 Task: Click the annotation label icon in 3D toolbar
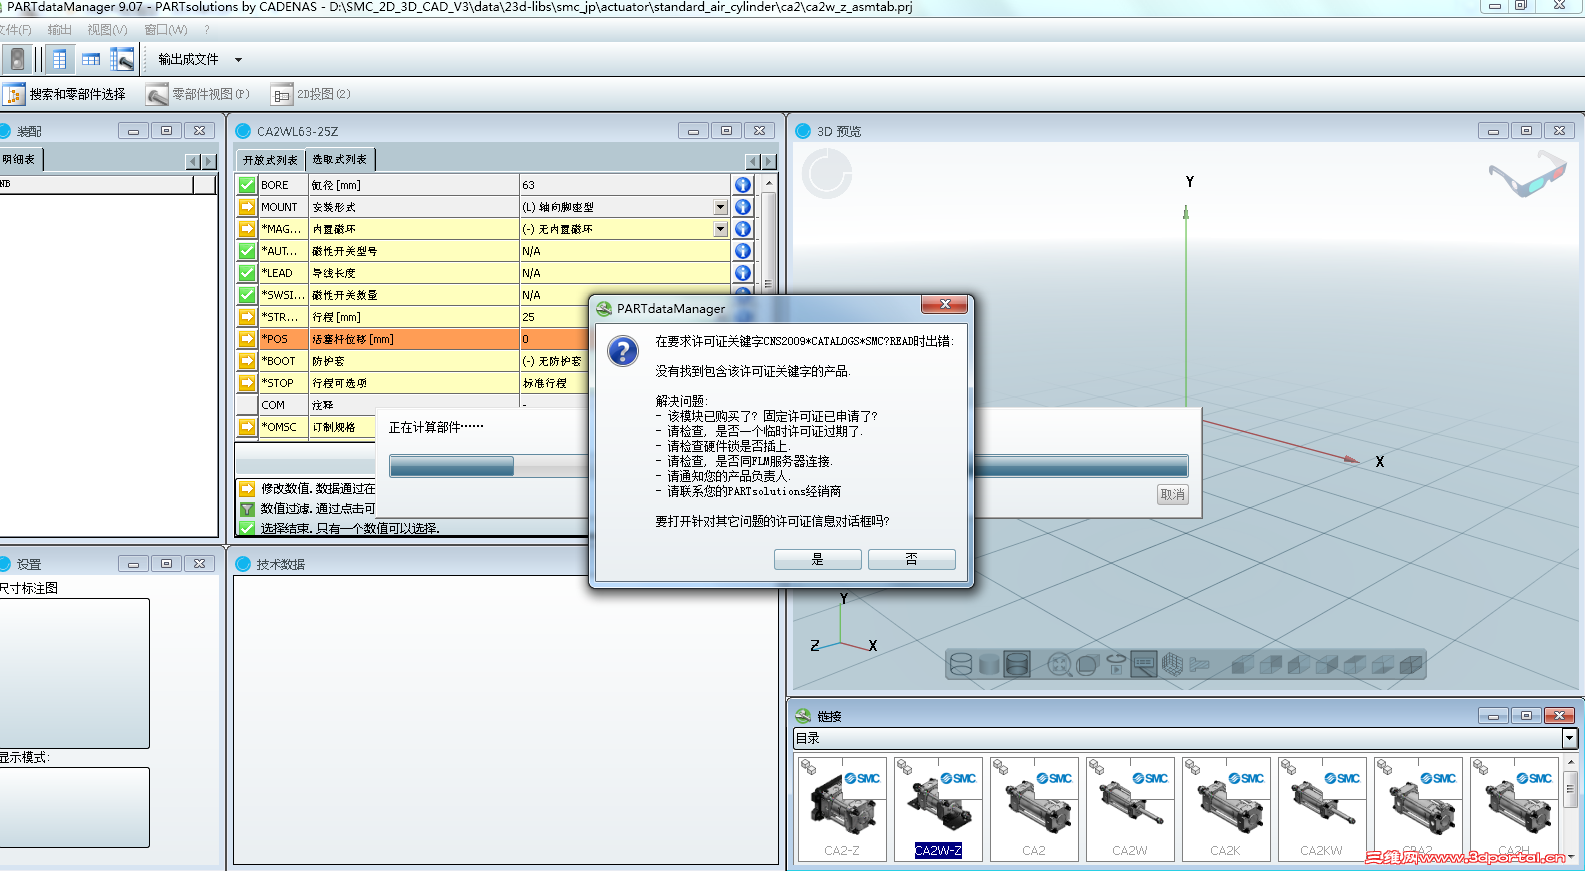coord(1144,664)
